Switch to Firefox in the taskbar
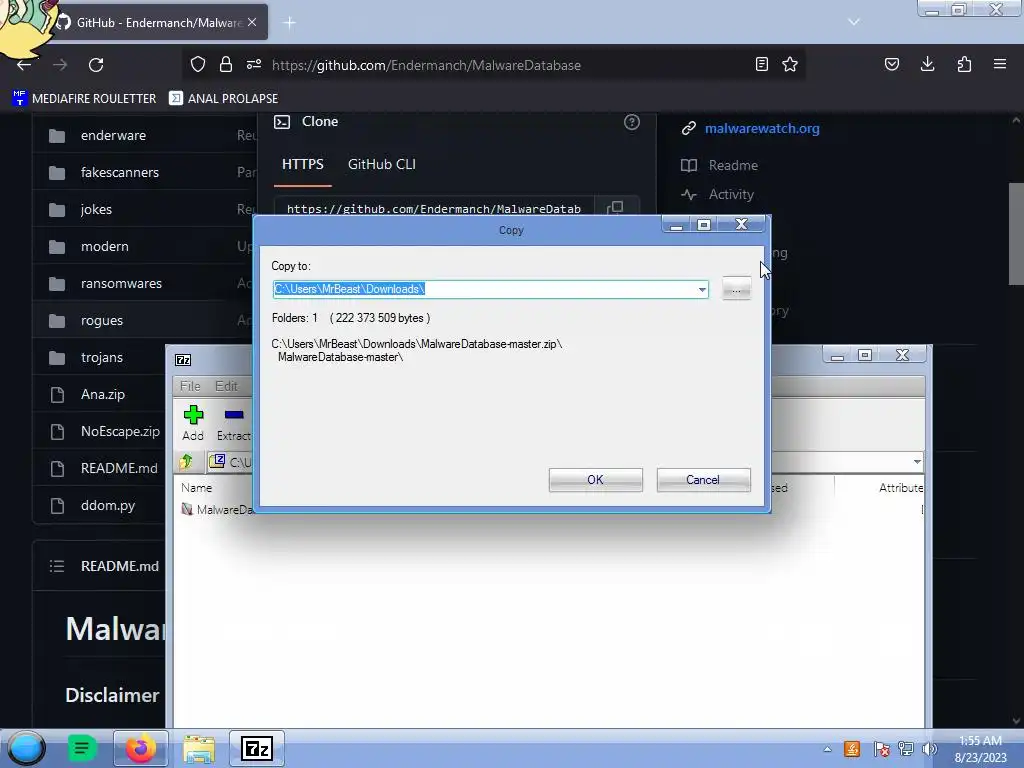1024x768 pixels. click(140, 748)
